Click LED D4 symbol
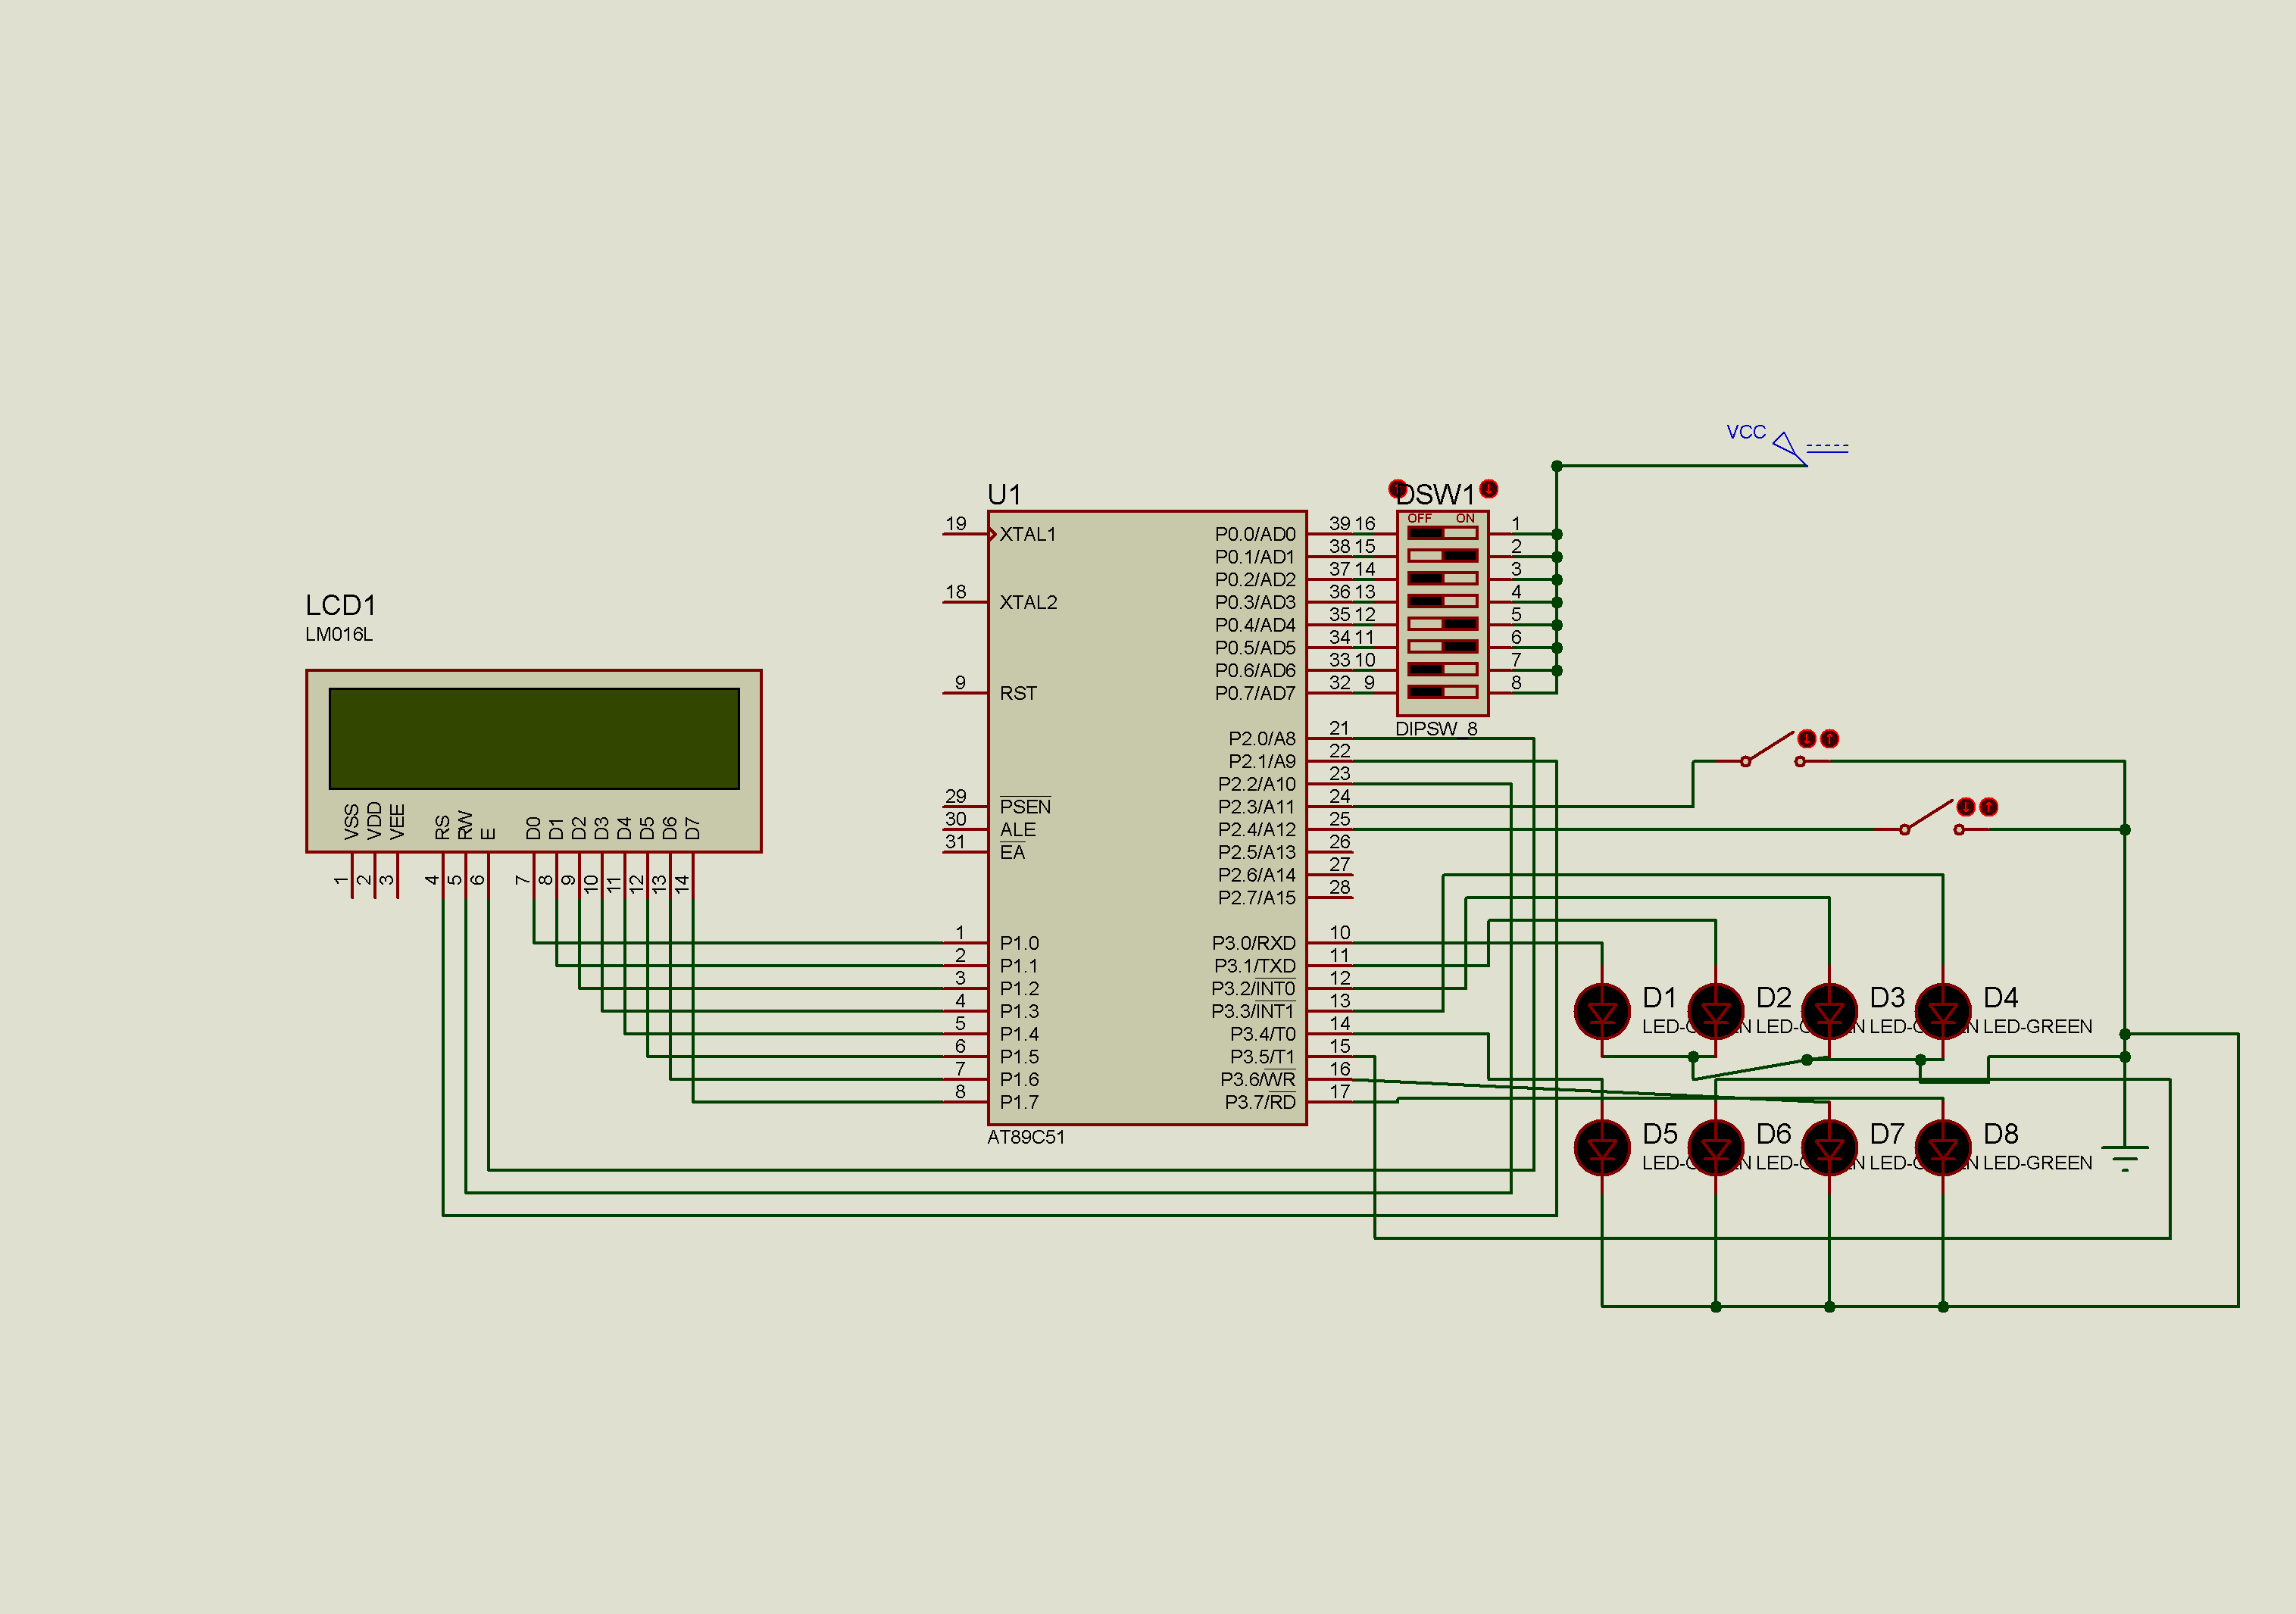The height and width of the screenshot is (1614, 2296). 1943,1011
